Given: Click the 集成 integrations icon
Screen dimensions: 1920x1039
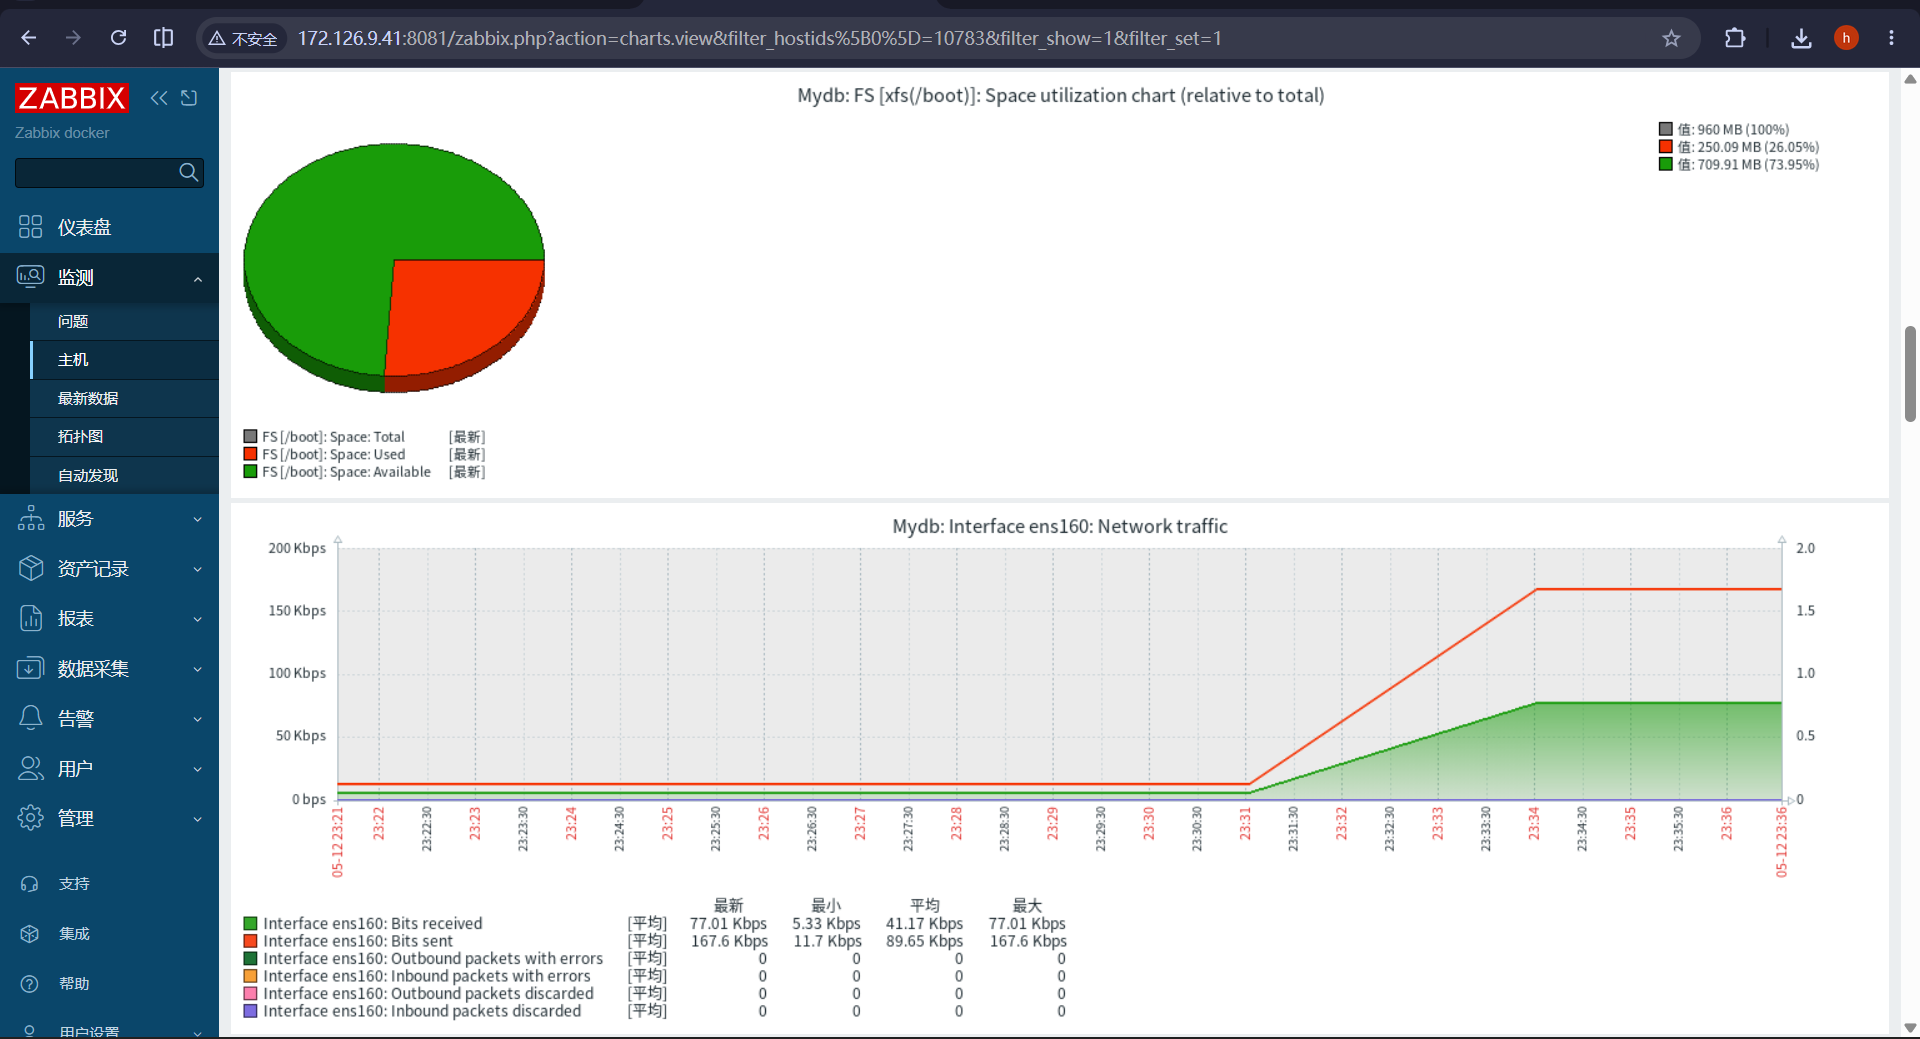Looking at the screenshot, I should pos(30,934).
